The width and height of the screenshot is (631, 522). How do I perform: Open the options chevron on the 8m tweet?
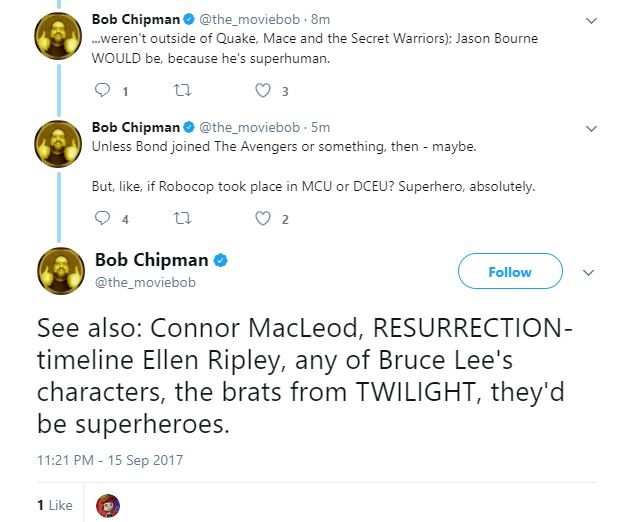point(591,21)
